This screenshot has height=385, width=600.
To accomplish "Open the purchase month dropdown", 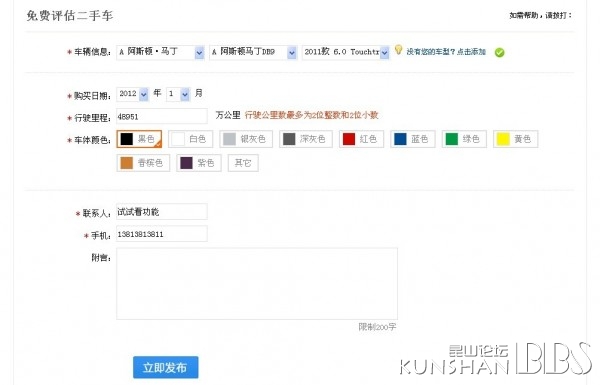I will (x=178, y=94).
